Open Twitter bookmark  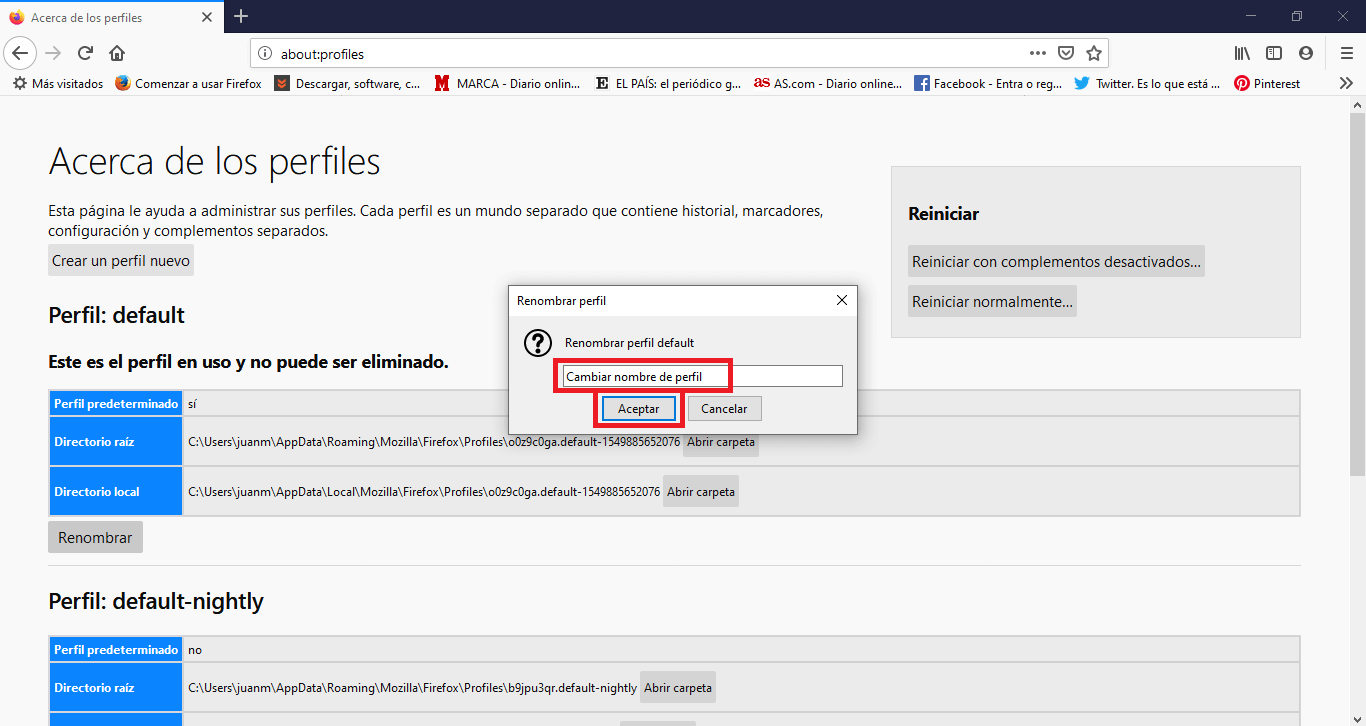point(1147,84)
